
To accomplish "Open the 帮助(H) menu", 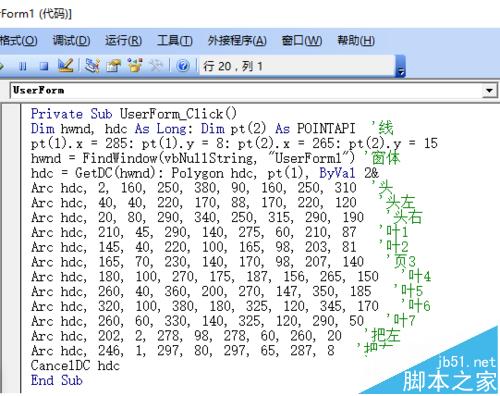I will (x=356, y=41).
